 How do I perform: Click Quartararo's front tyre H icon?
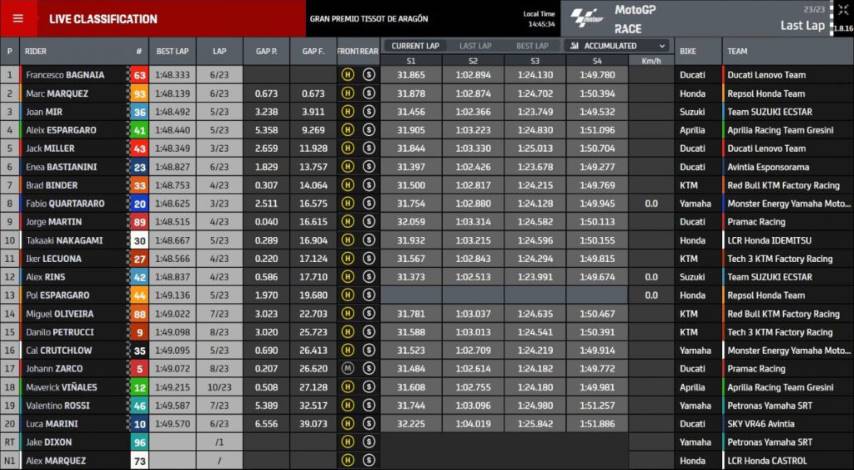click(x=347, y=204)
